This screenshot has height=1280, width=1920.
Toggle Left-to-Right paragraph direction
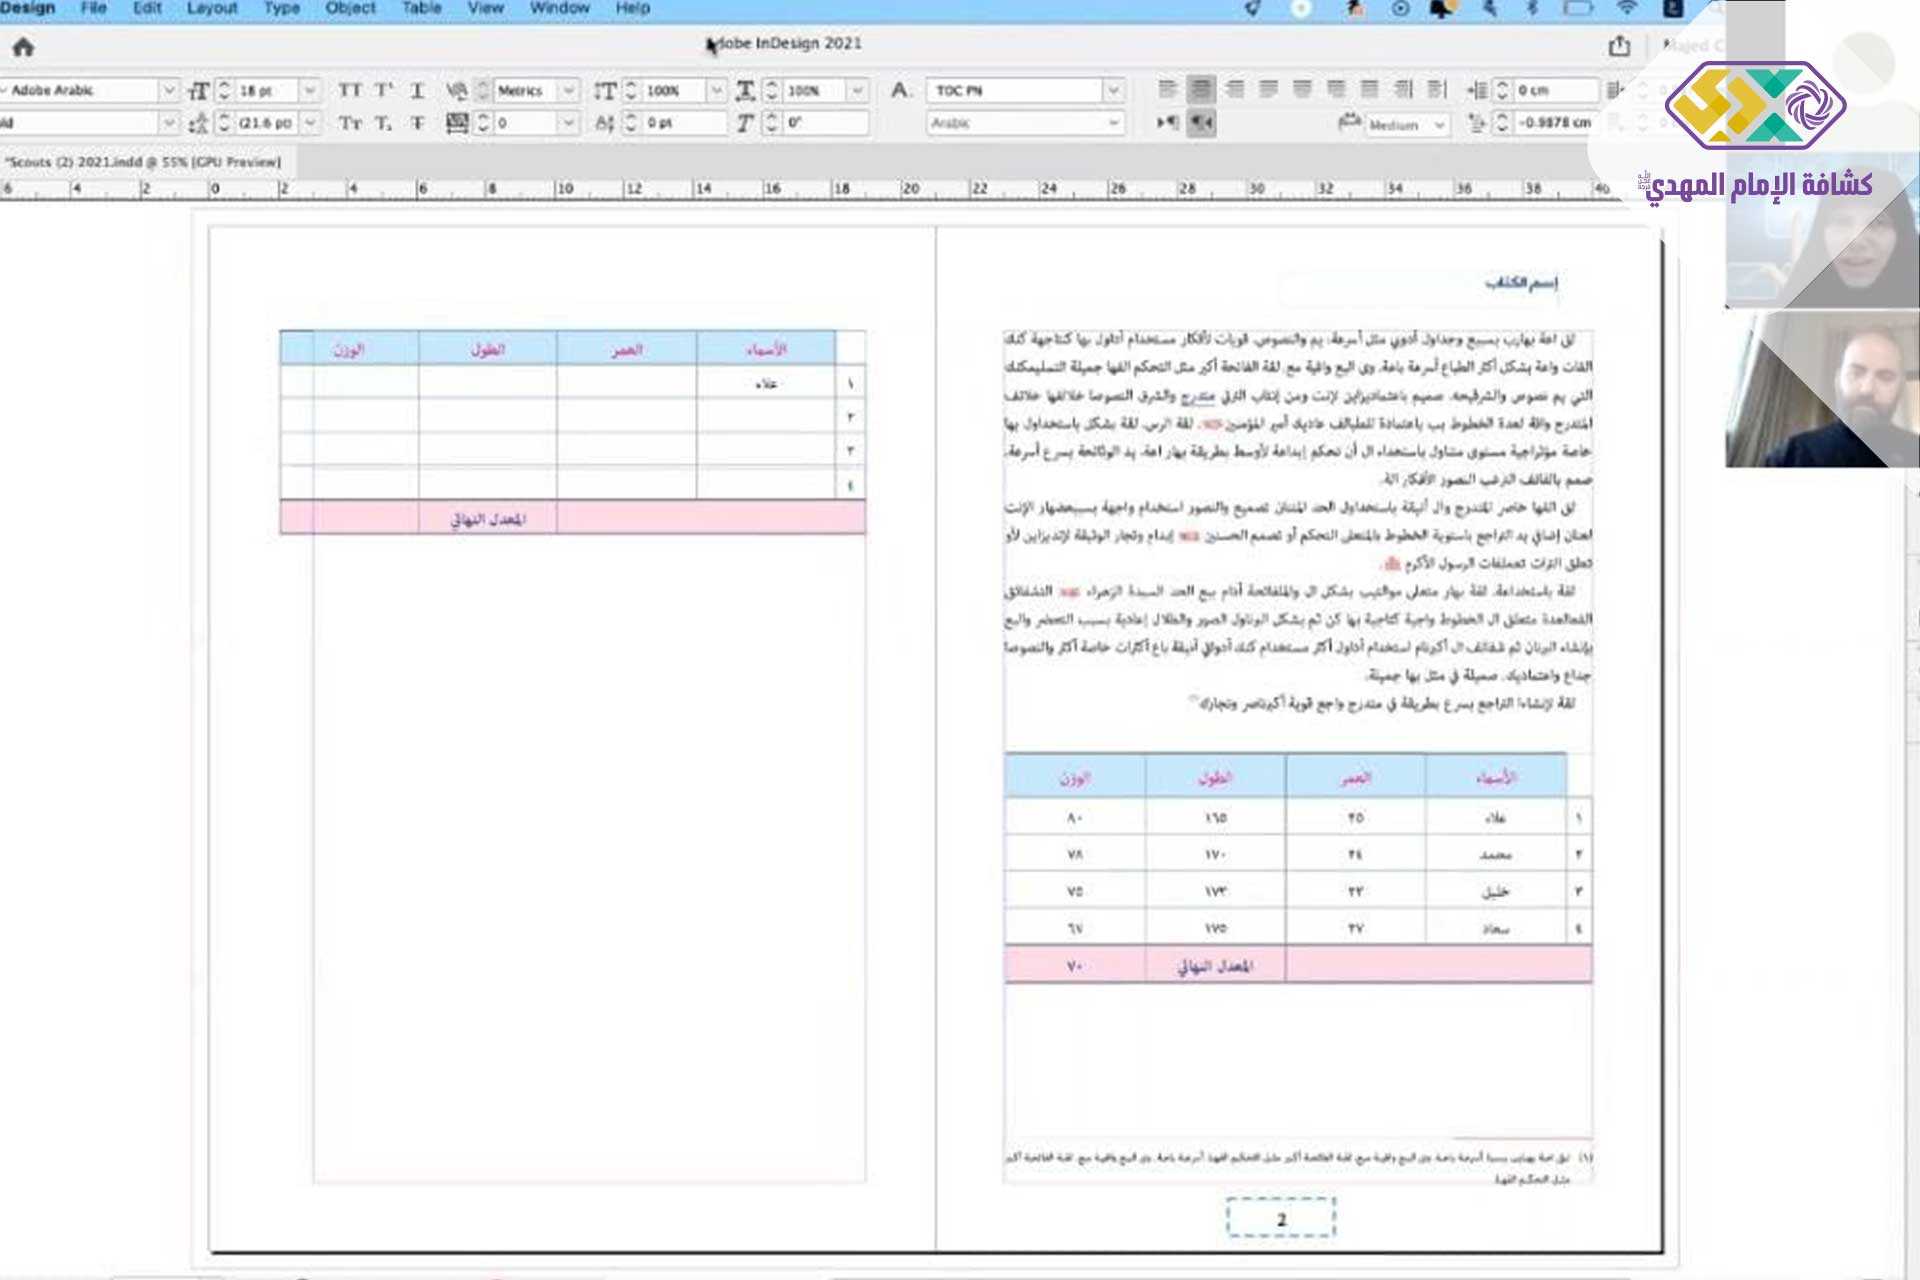[x=1167, y=123]
